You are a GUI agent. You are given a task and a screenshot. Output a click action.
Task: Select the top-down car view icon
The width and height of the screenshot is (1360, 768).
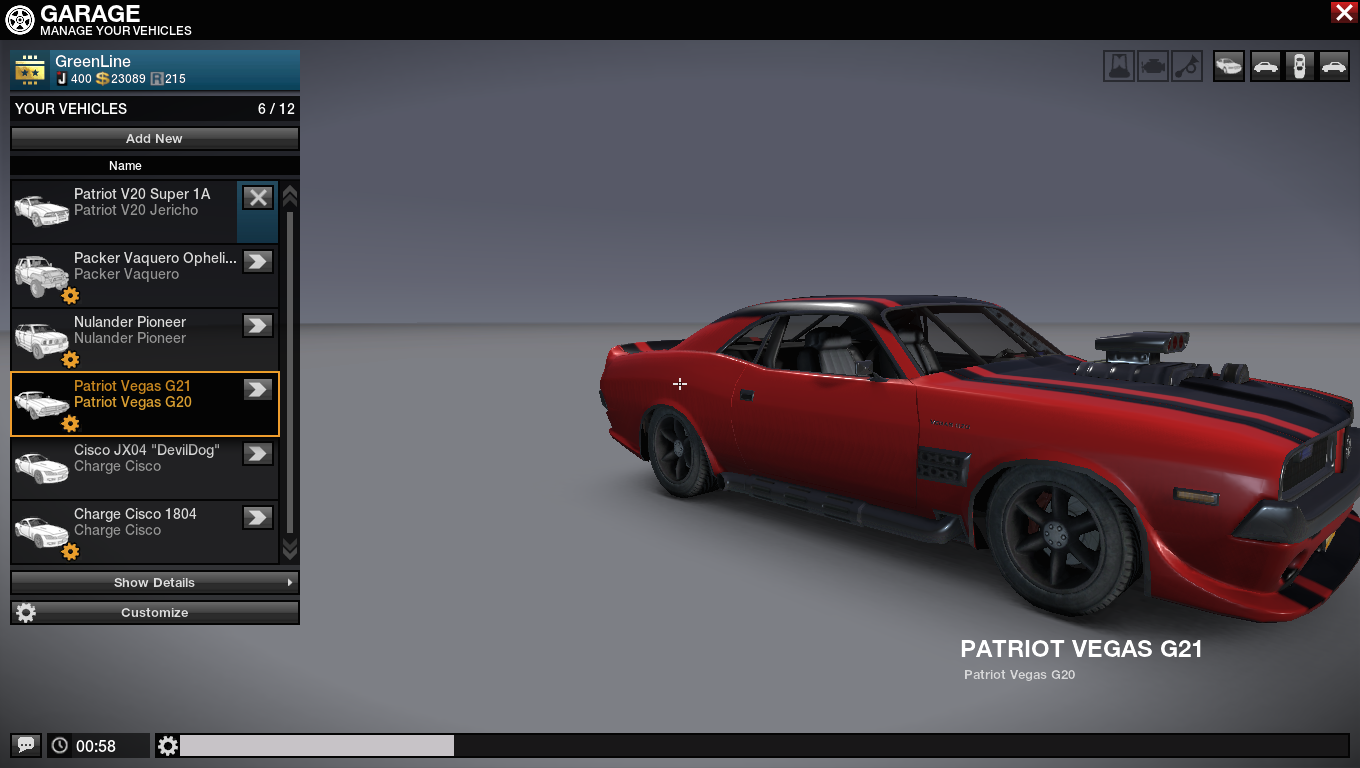pyautogui.click(x=1299, y=67)
